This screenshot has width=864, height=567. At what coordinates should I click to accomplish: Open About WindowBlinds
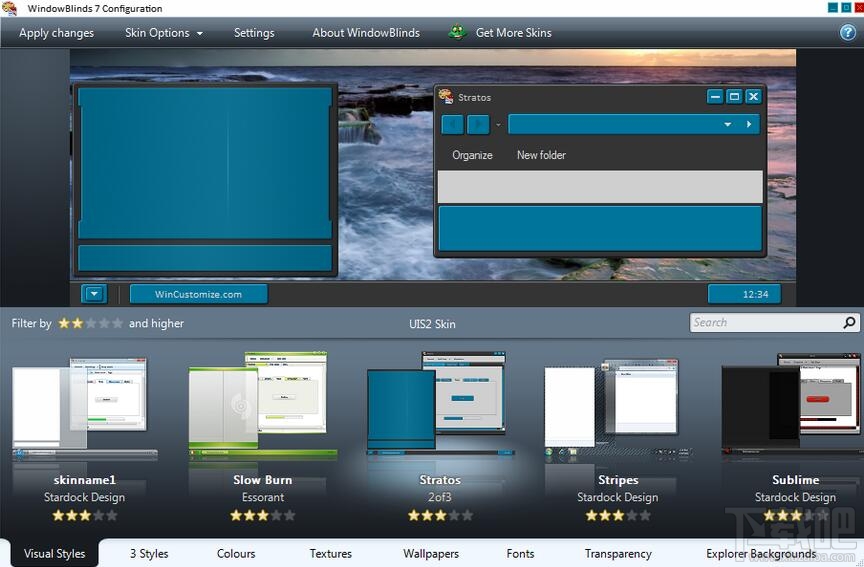[366, 33]
